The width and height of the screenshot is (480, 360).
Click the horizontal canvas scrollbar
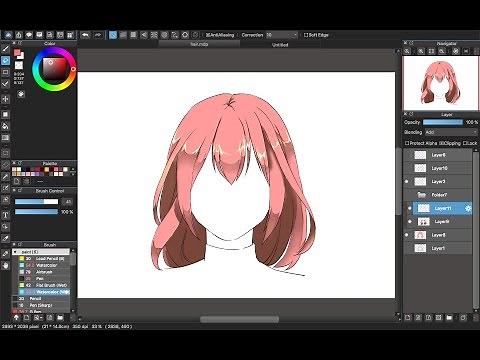coord(239,319)
